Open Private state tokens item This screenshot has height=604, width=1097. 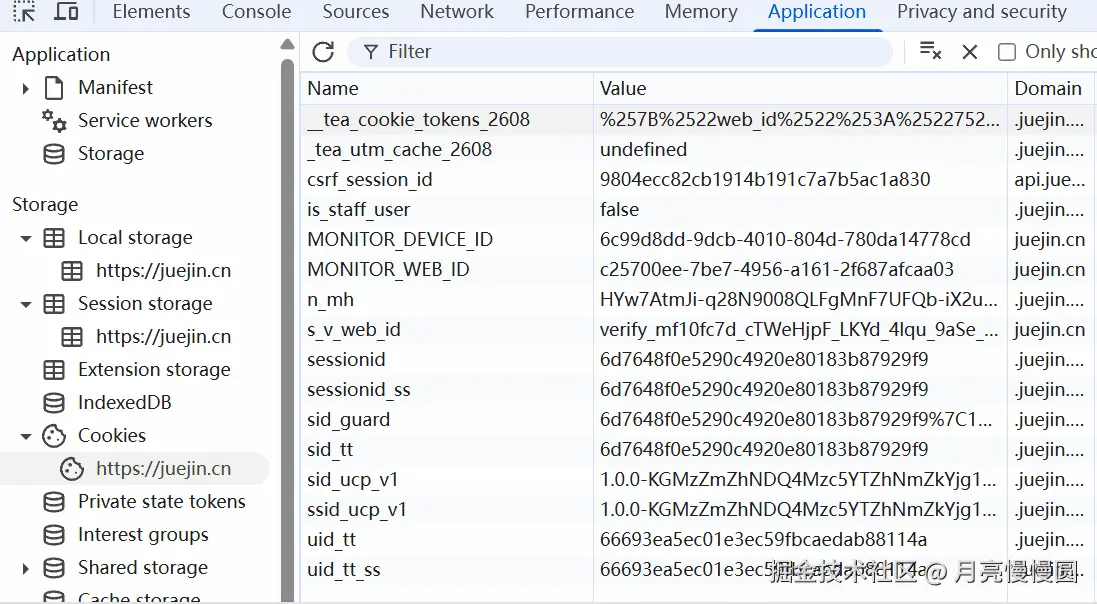[161, 501]
